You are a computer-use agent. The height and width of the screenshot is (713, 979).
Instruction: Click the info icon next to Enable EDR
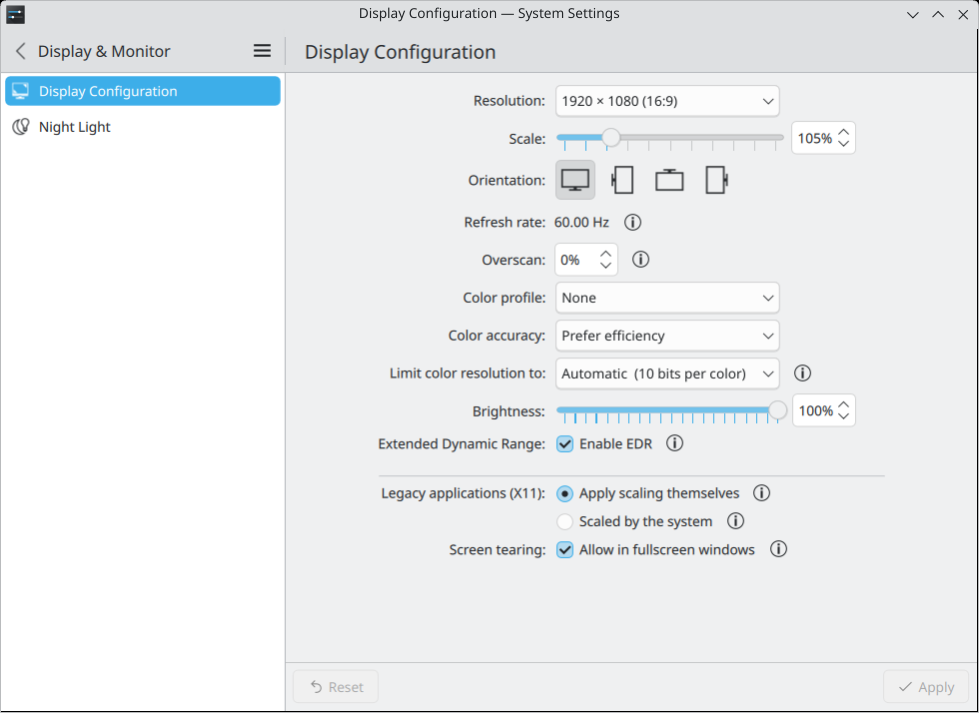click(x=675, y=443)
